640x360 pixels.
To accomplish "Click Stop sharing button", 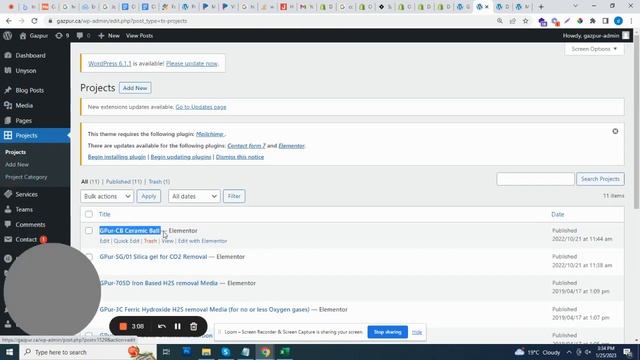I will point(387,332).
